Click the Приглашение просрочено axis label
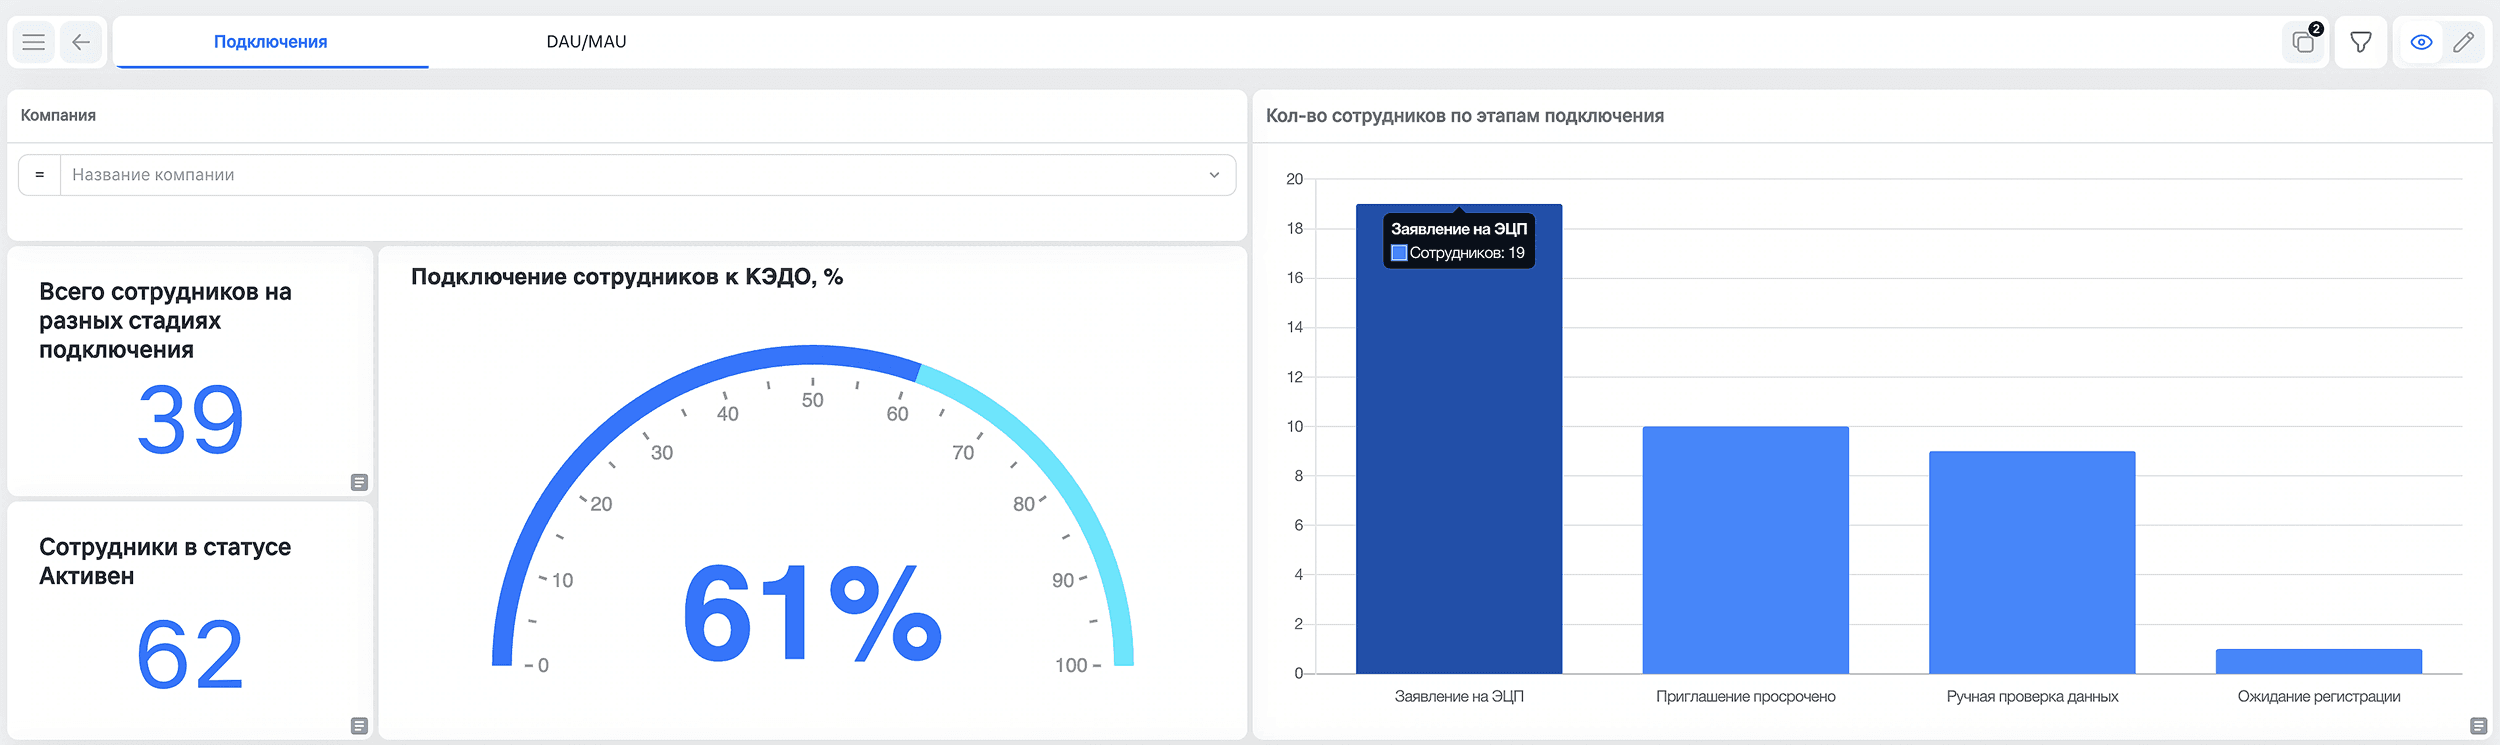Screen dimensions: 2500x745 tap(1745, 696)
